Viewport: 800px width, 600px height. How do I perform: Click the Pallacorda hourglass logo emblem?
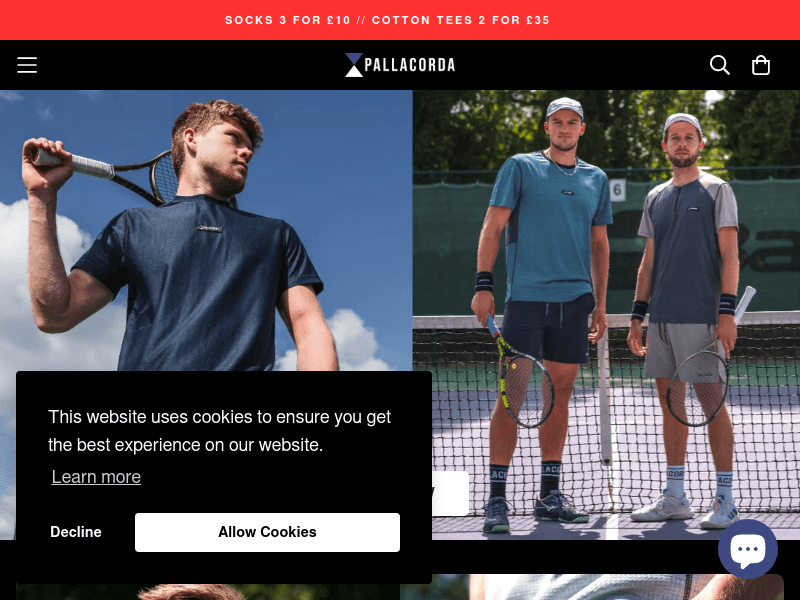354,65
